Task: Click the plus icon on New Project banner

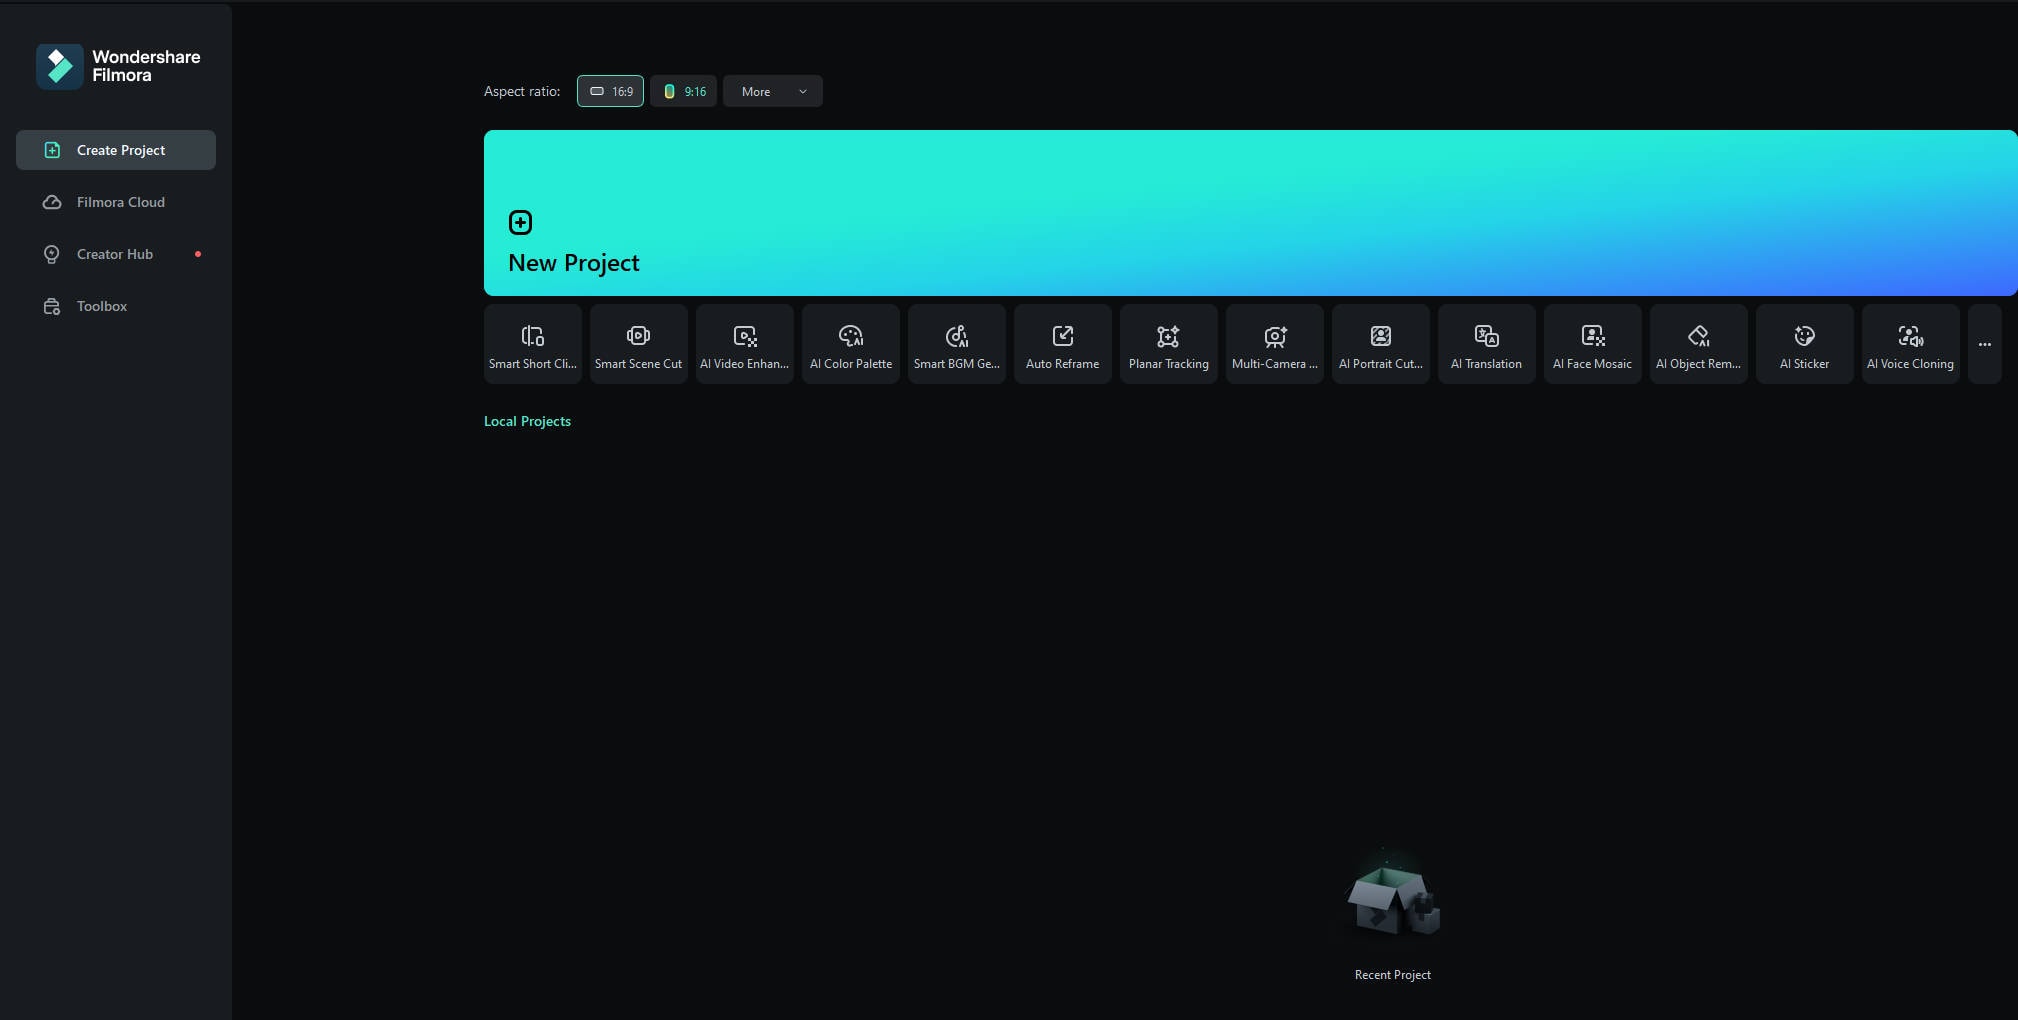Action: click(x=520, y=222)
